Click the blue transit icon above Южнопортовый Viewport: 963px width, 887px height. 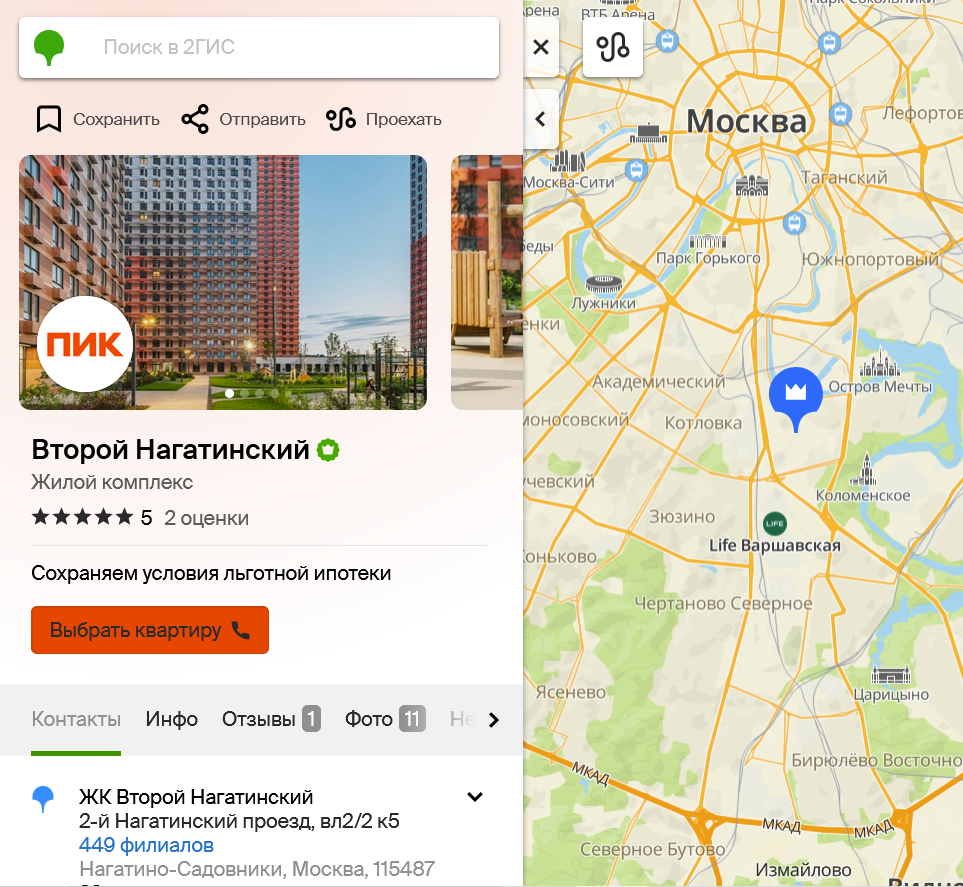794,222
